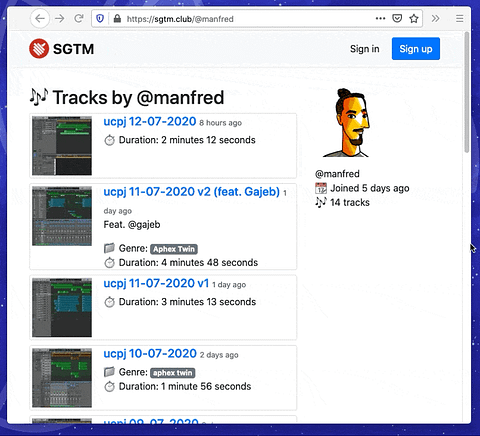
Task: Reload the page with refresh icon
Action: (x=79, y=18)
